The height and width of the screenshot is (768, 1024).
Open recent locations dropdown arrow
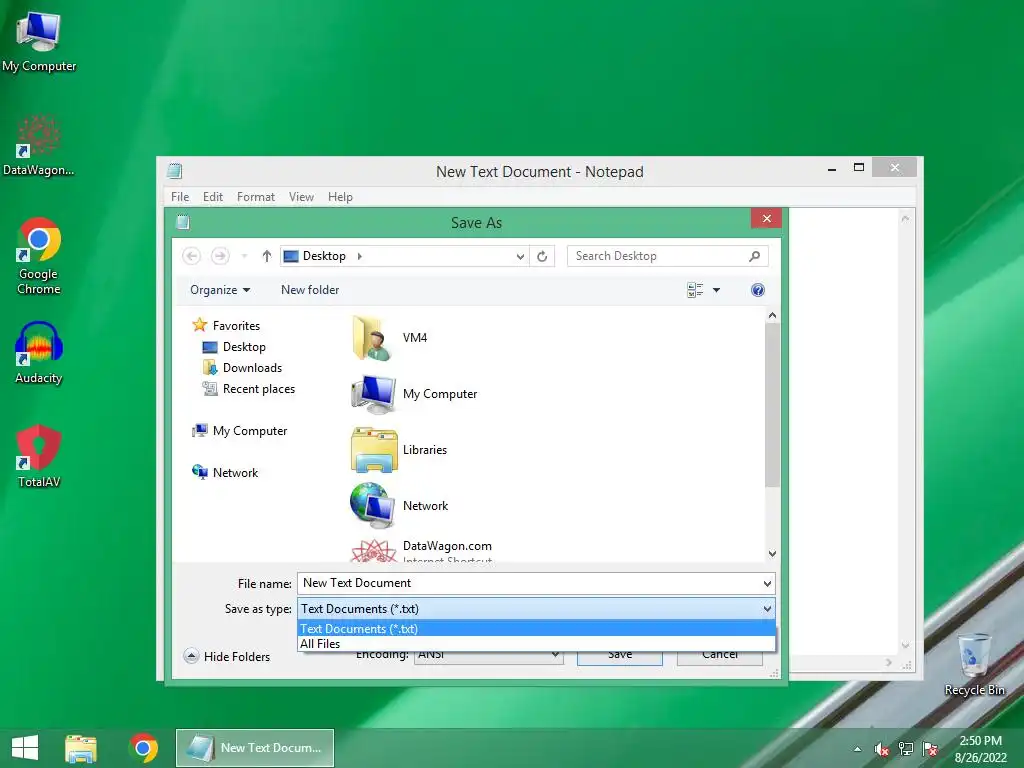[244, 256]
